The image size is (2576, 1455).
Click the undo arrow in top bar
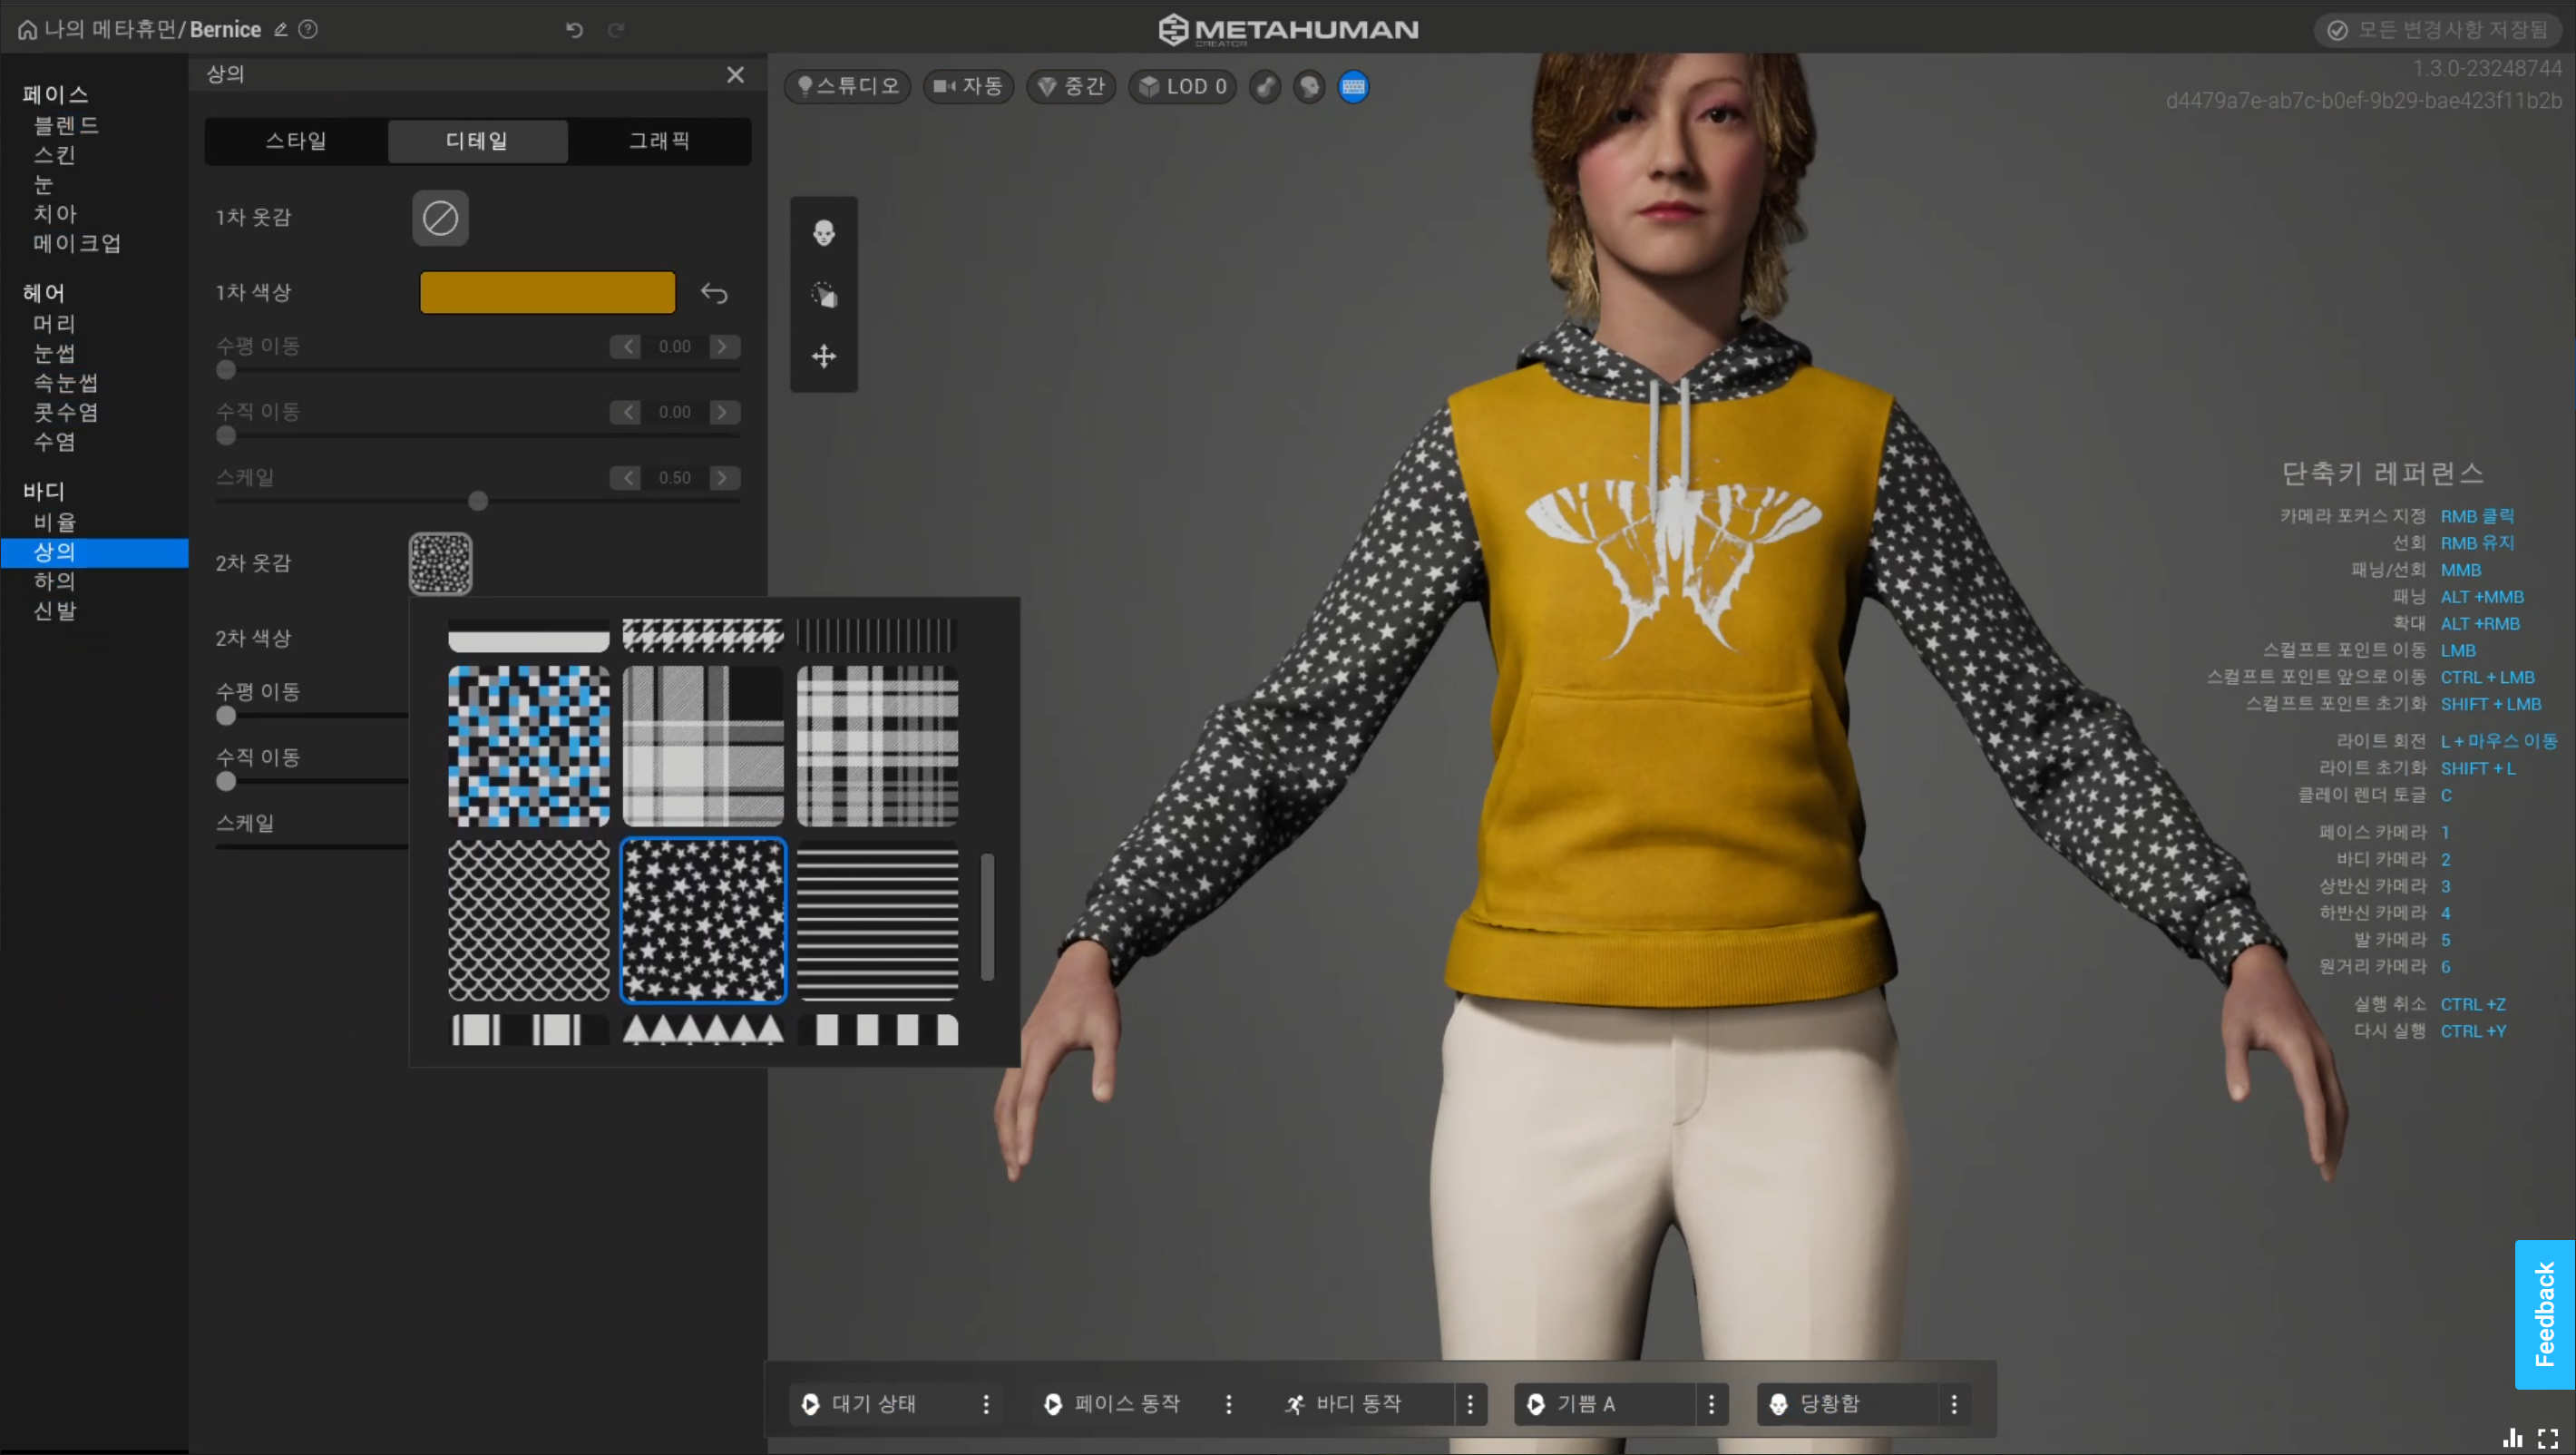tap(574, 30)
